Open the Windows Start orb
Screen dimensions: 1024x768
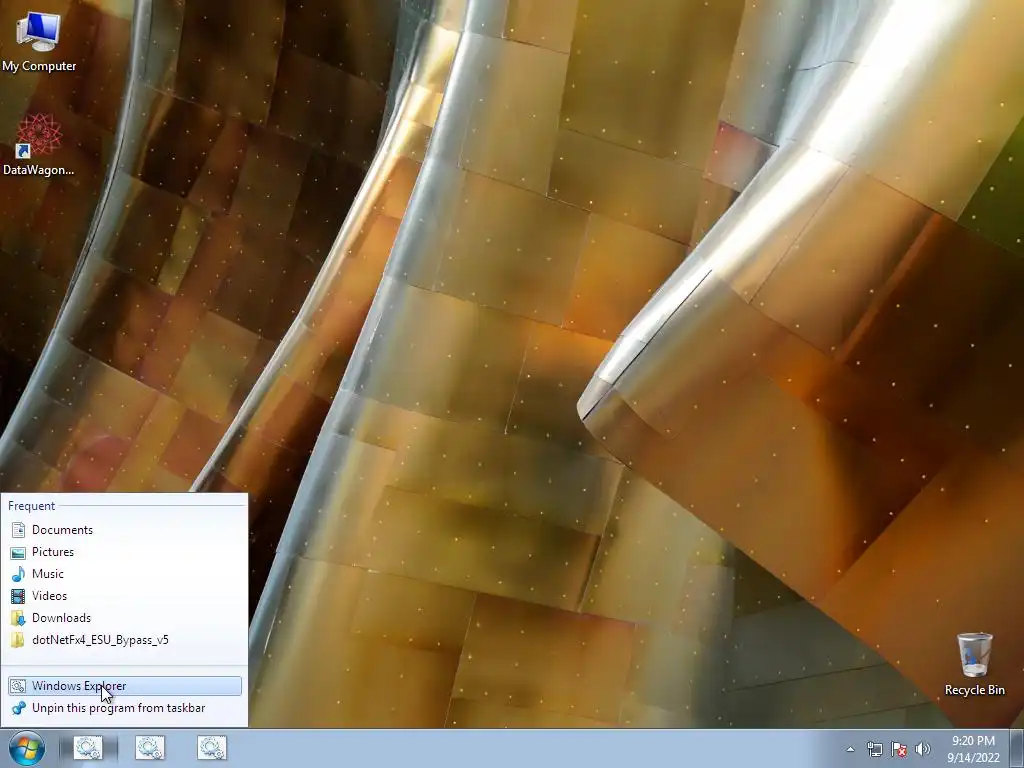[x=27, y=748]
